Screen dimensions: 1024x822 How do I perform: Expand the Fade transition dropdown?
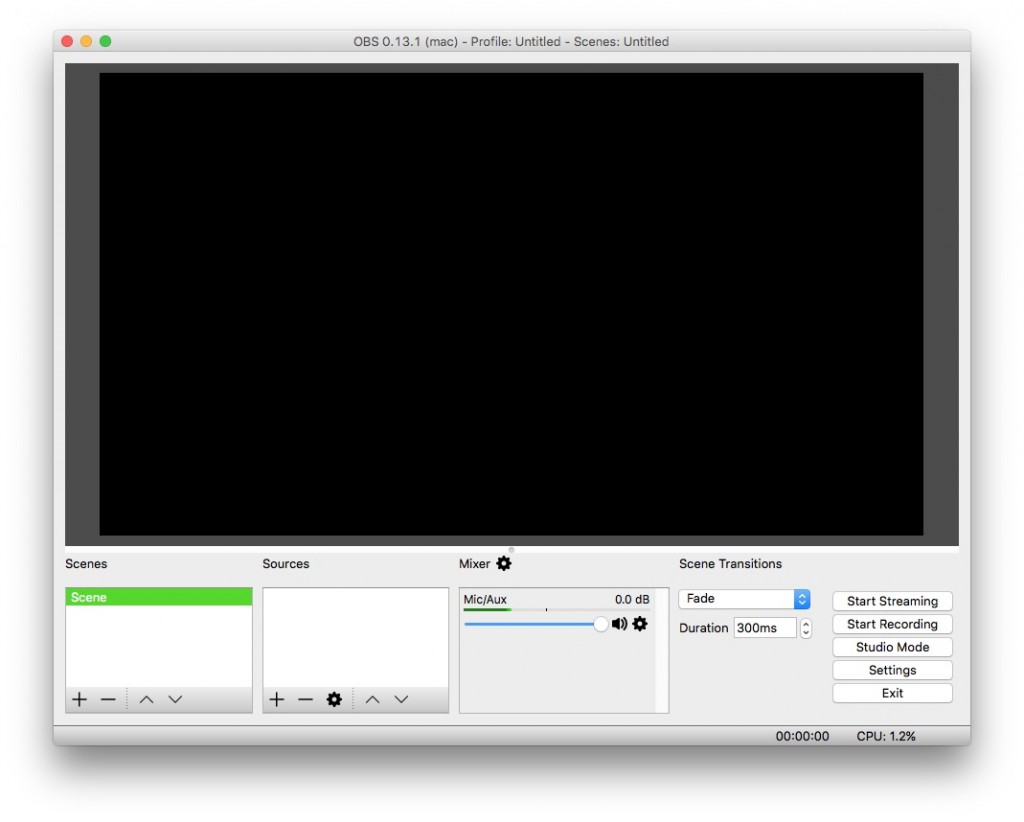(801, 599)
